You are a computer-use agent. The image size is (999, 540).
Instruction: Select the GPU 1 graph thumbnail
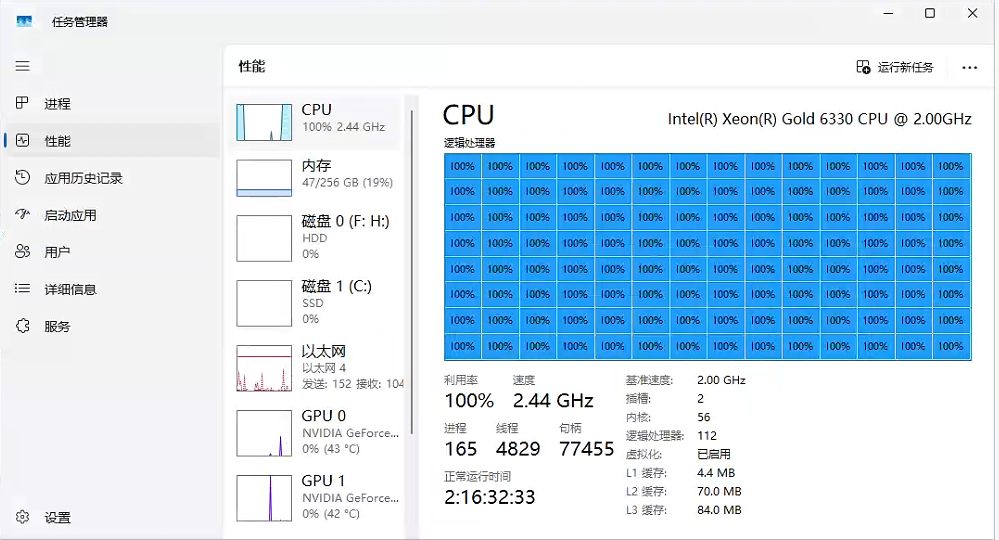pyautogui.click(x=264, y=498)
